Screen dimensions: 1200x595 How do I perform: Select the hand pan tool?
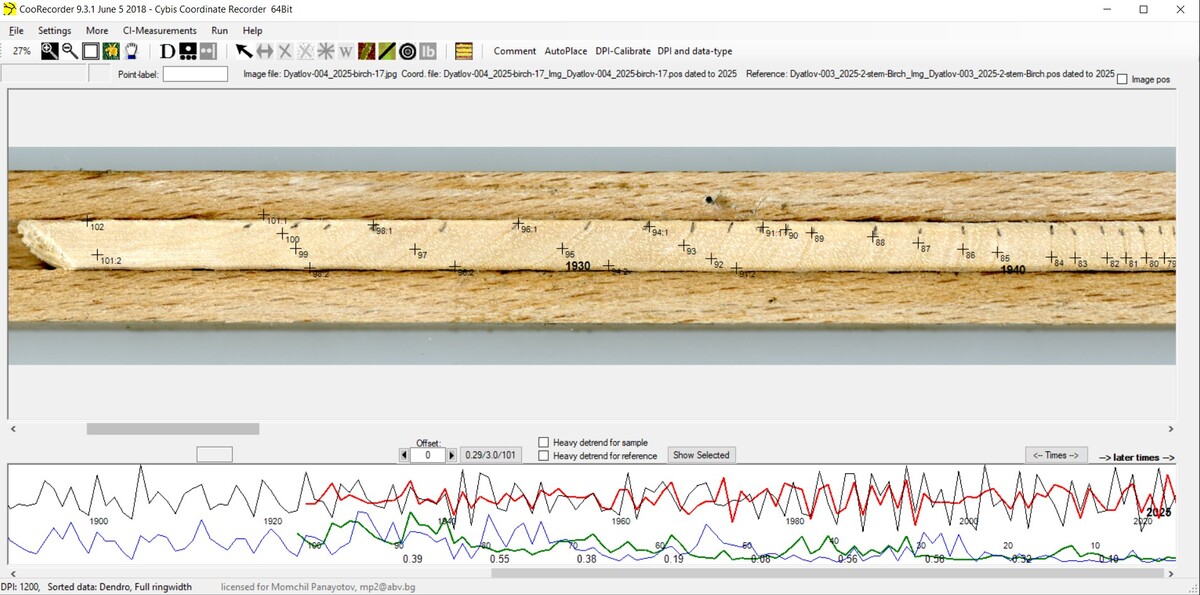pyautogui.click(x=131, y=51)
